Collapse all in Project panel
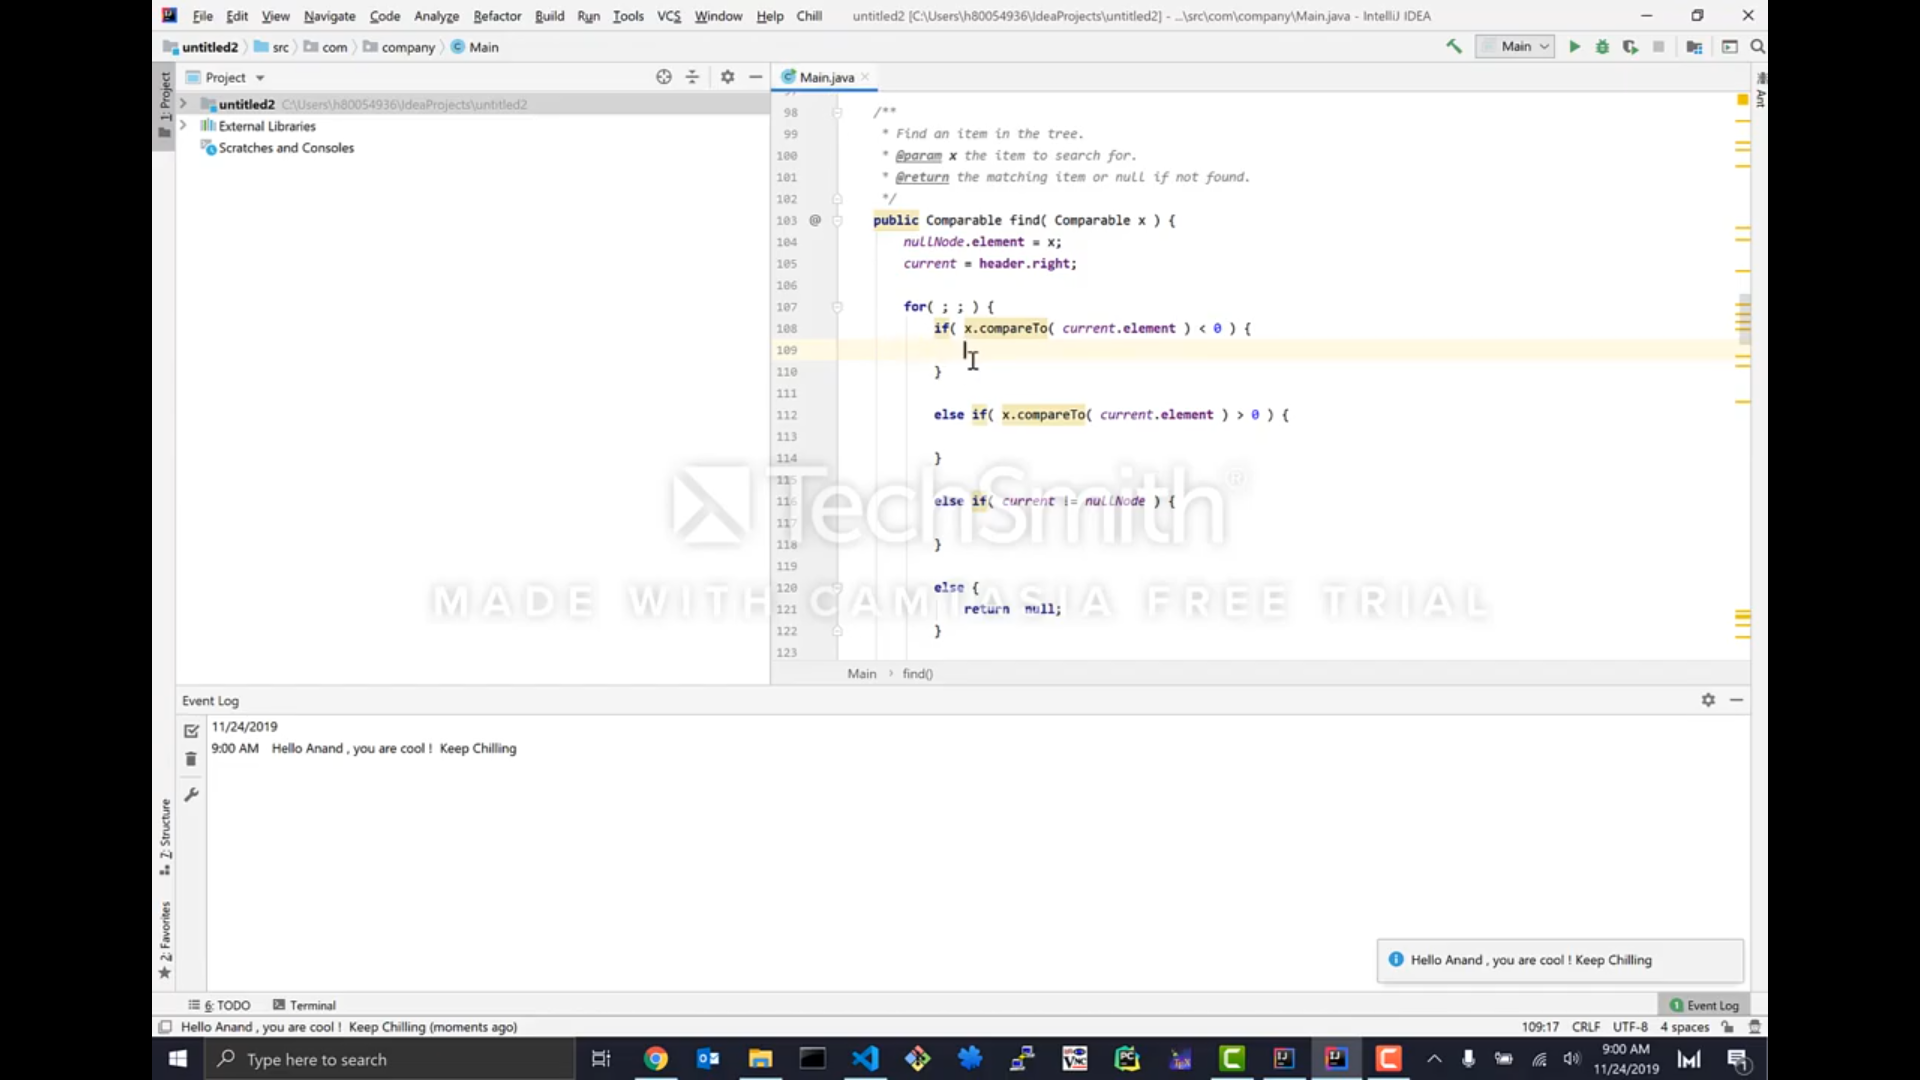This screenshot has width=1920, height=1080. tap(692, 77)
